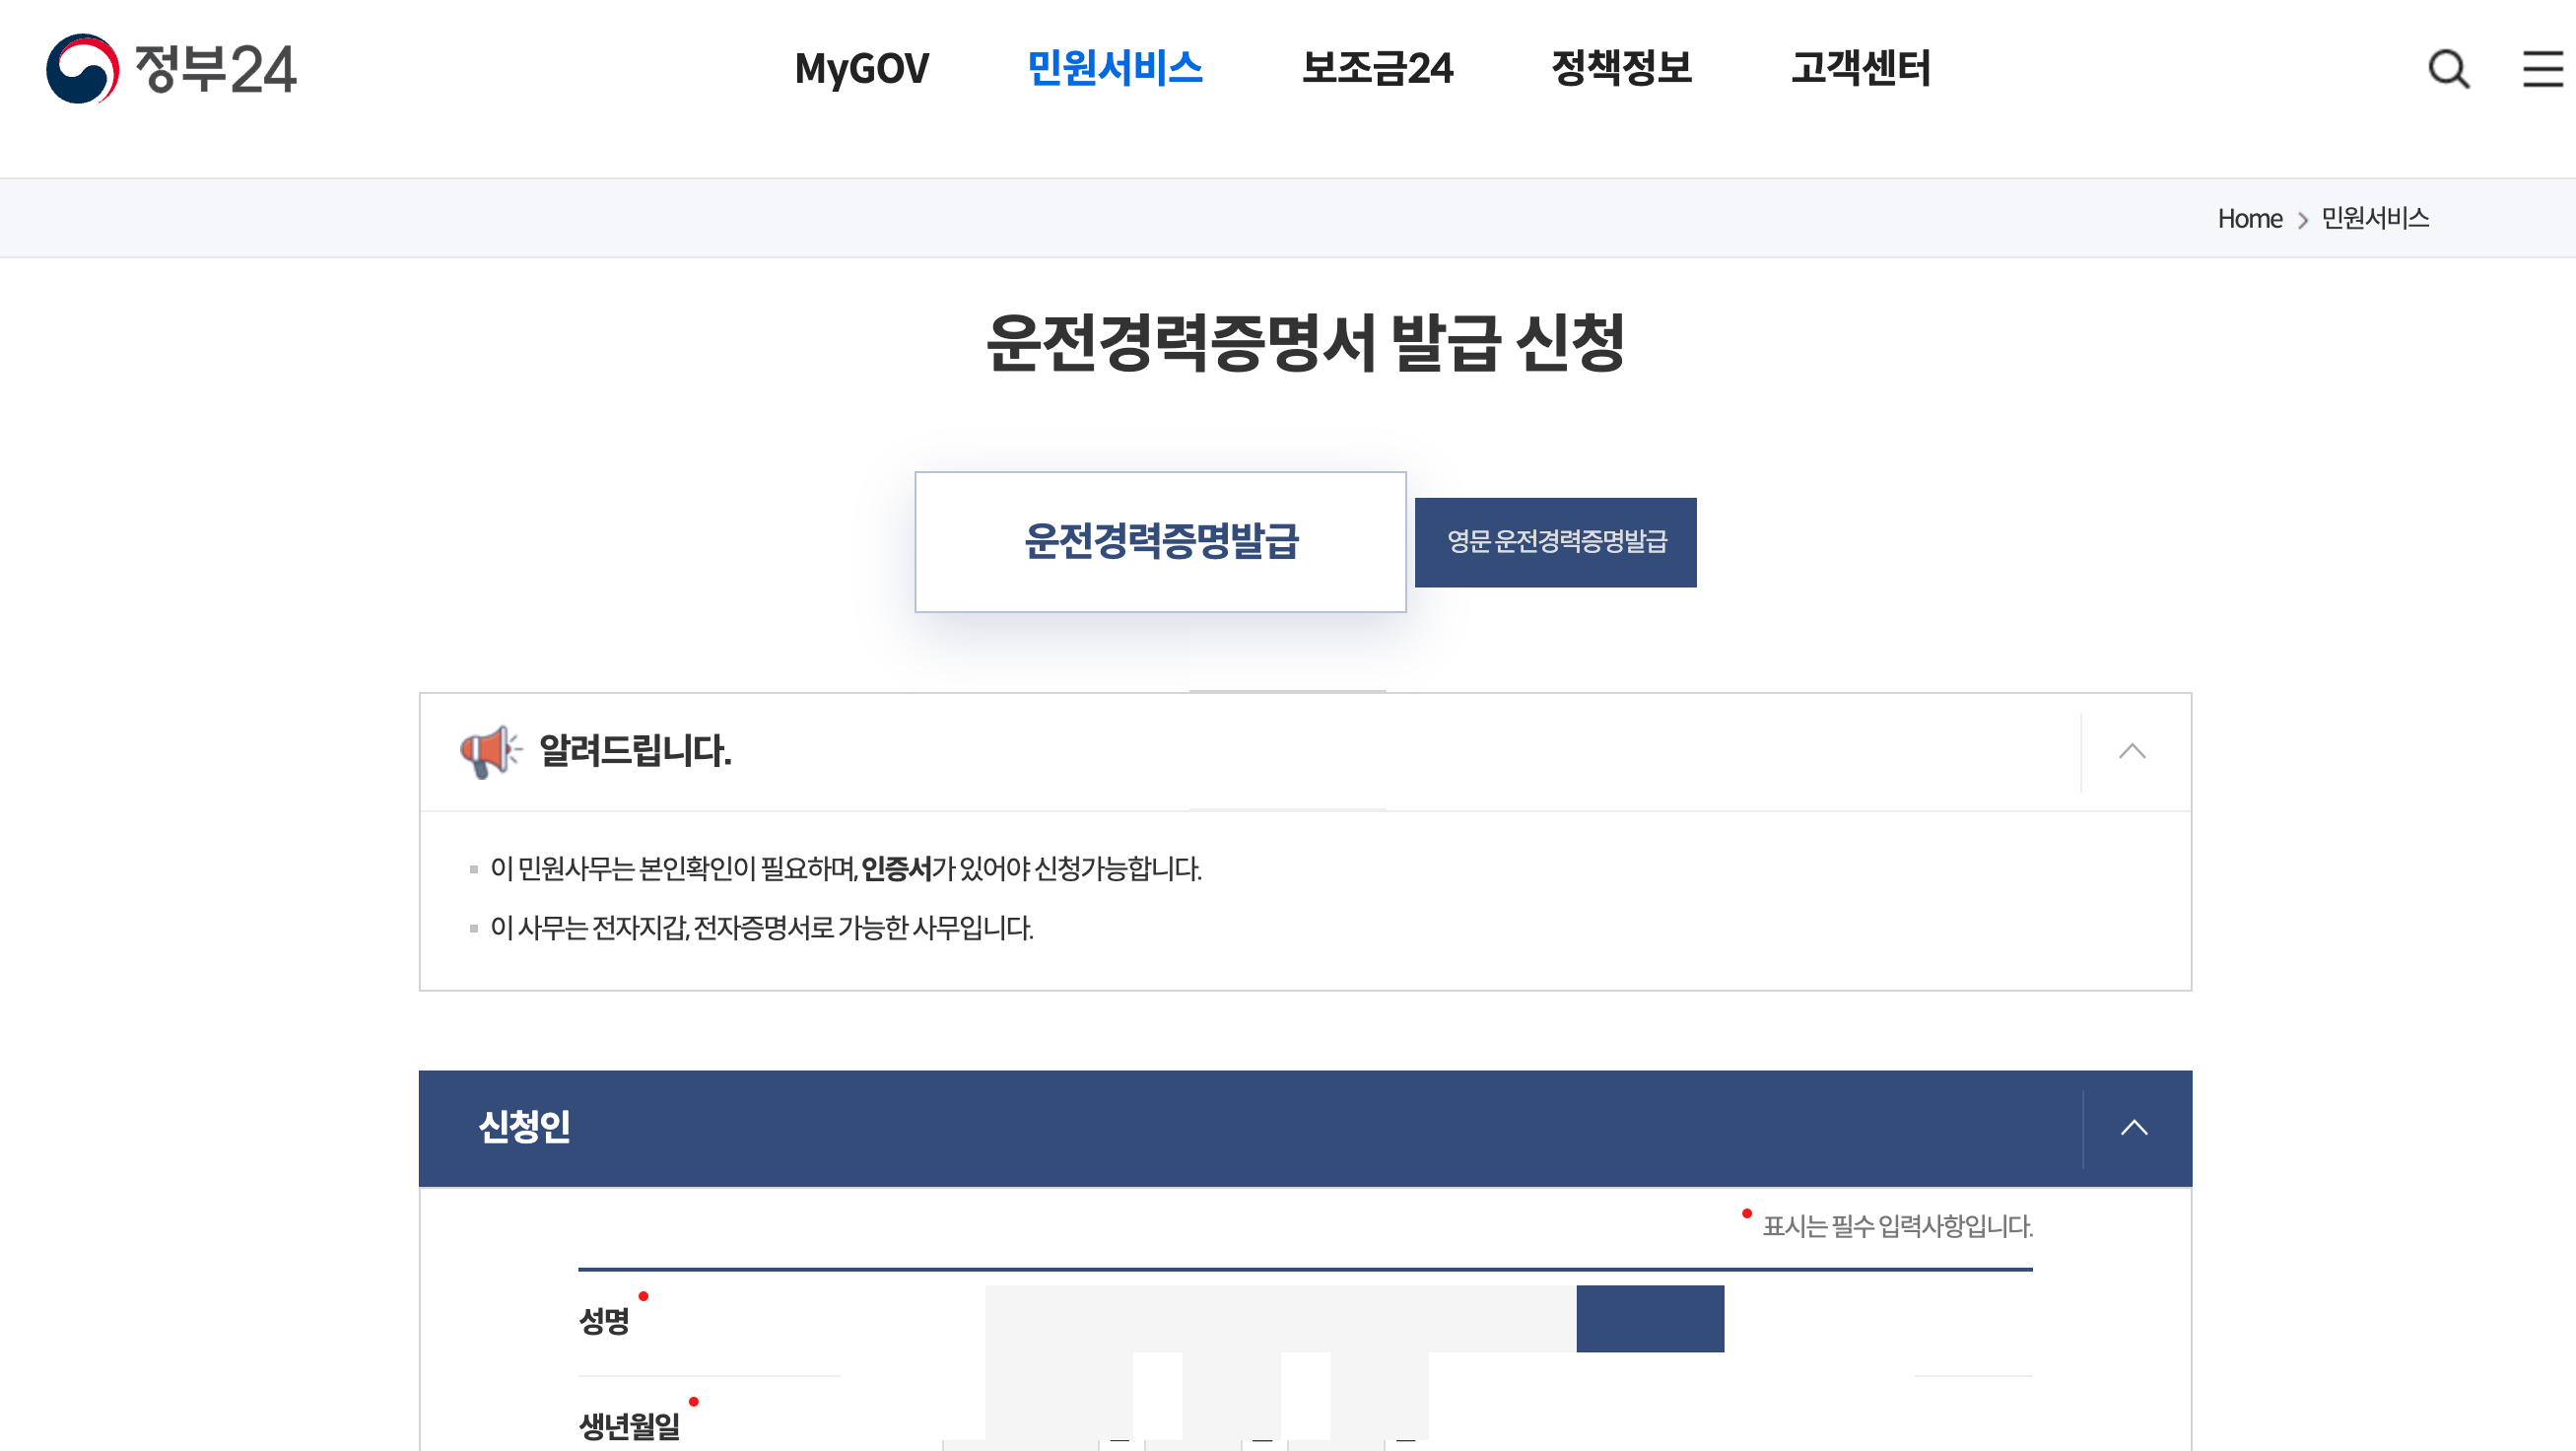
Task: Click the 알려드립니다 header title
Action: click(x=635, y=751)
